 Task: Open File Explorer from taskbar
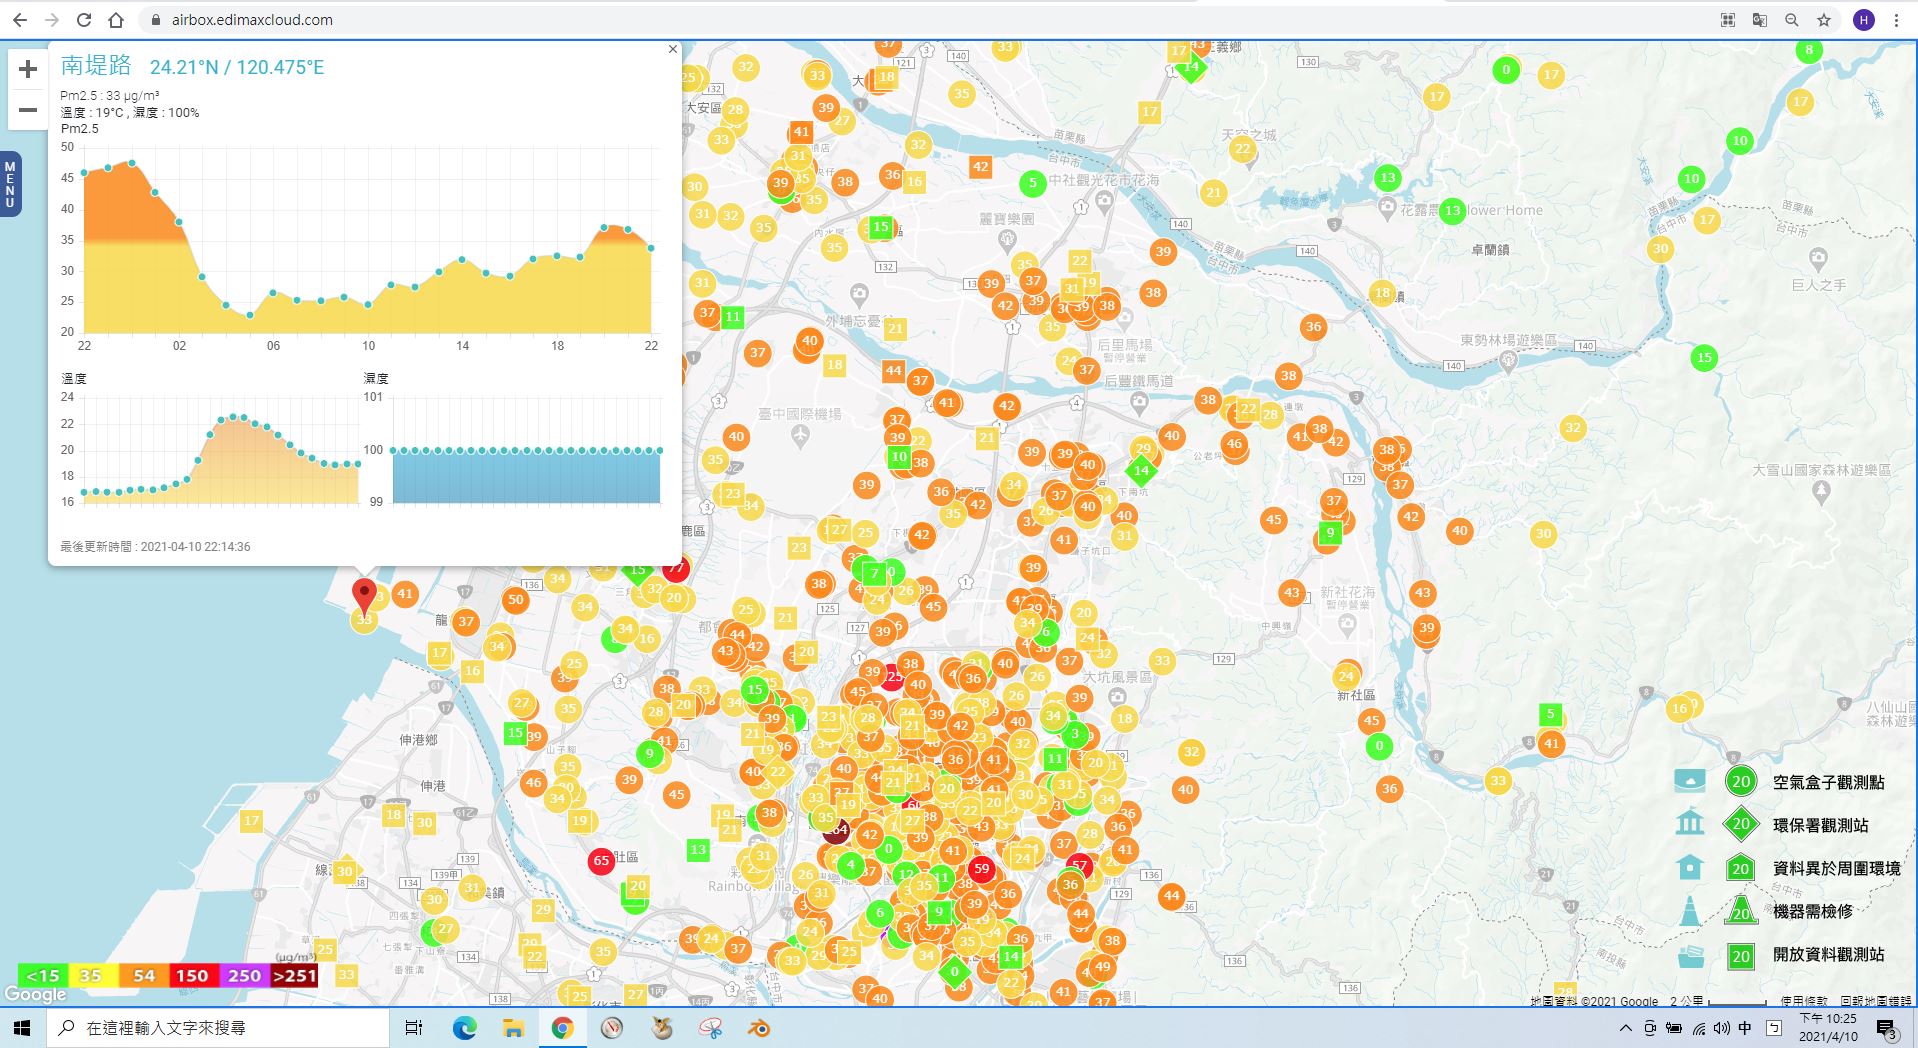[513, 1028]
